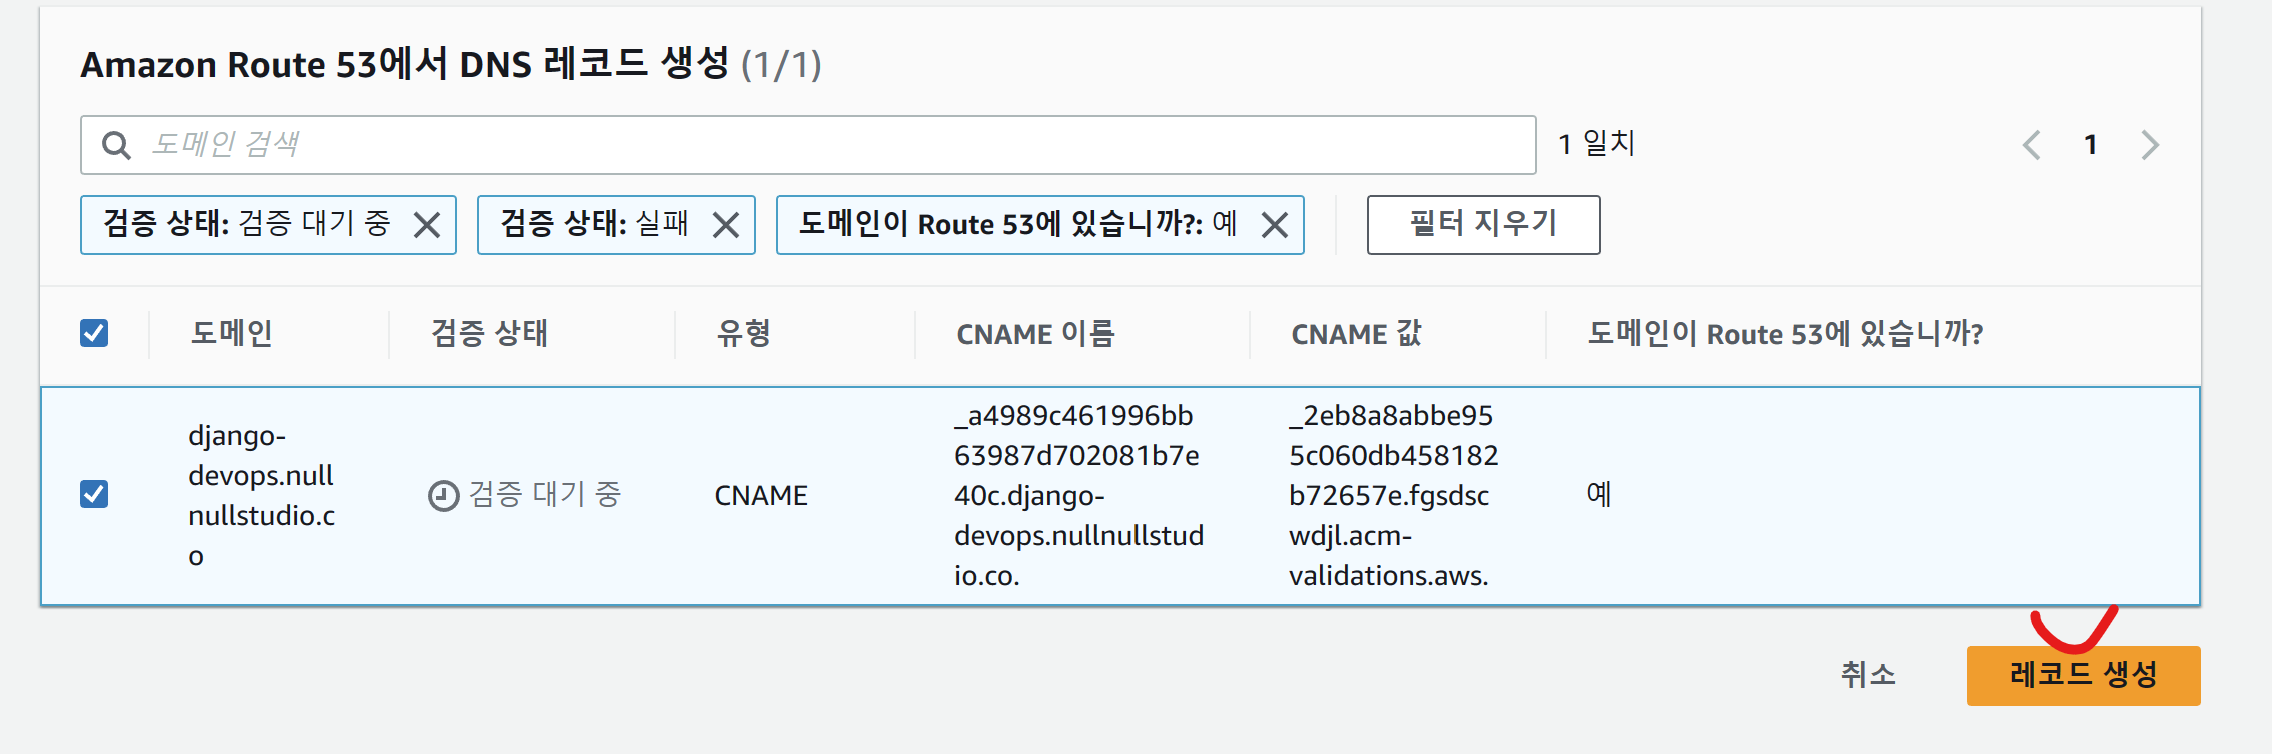2272x754 pixels.
Task: Click the 검증 상태: 검증 대기 중 filter label
Action: (x=247, y=223)
